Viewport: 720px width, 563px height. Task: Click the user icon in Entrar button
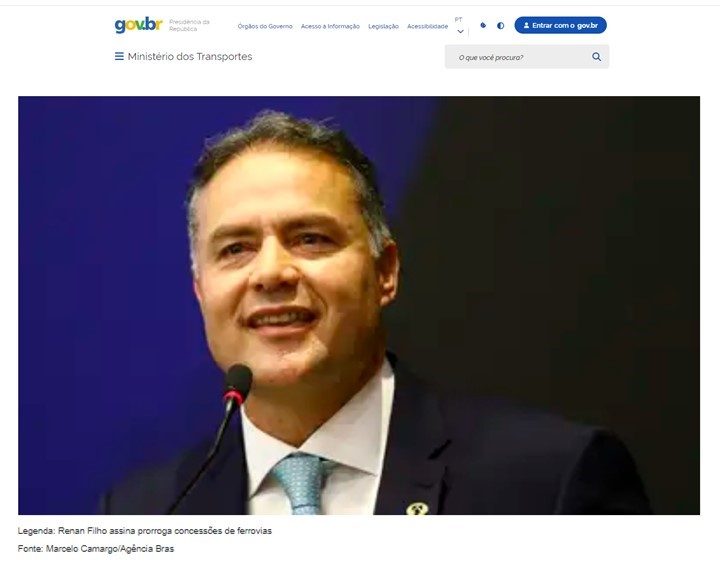pyautogui.click(x=526, y=26)
